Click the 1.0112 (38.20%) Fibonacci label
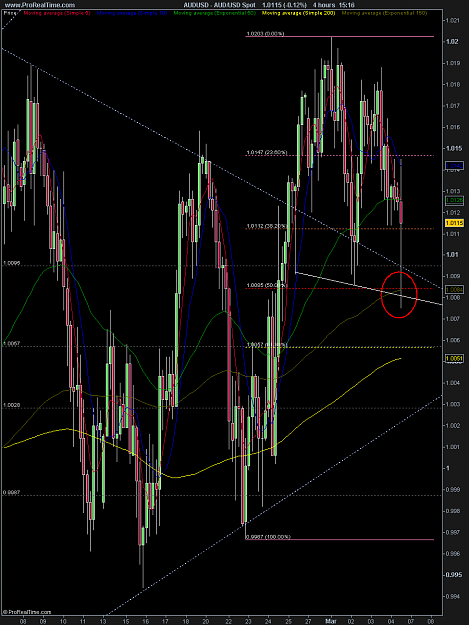The width and height of the screenshot is (469, 625). click(x=267, y=226)
